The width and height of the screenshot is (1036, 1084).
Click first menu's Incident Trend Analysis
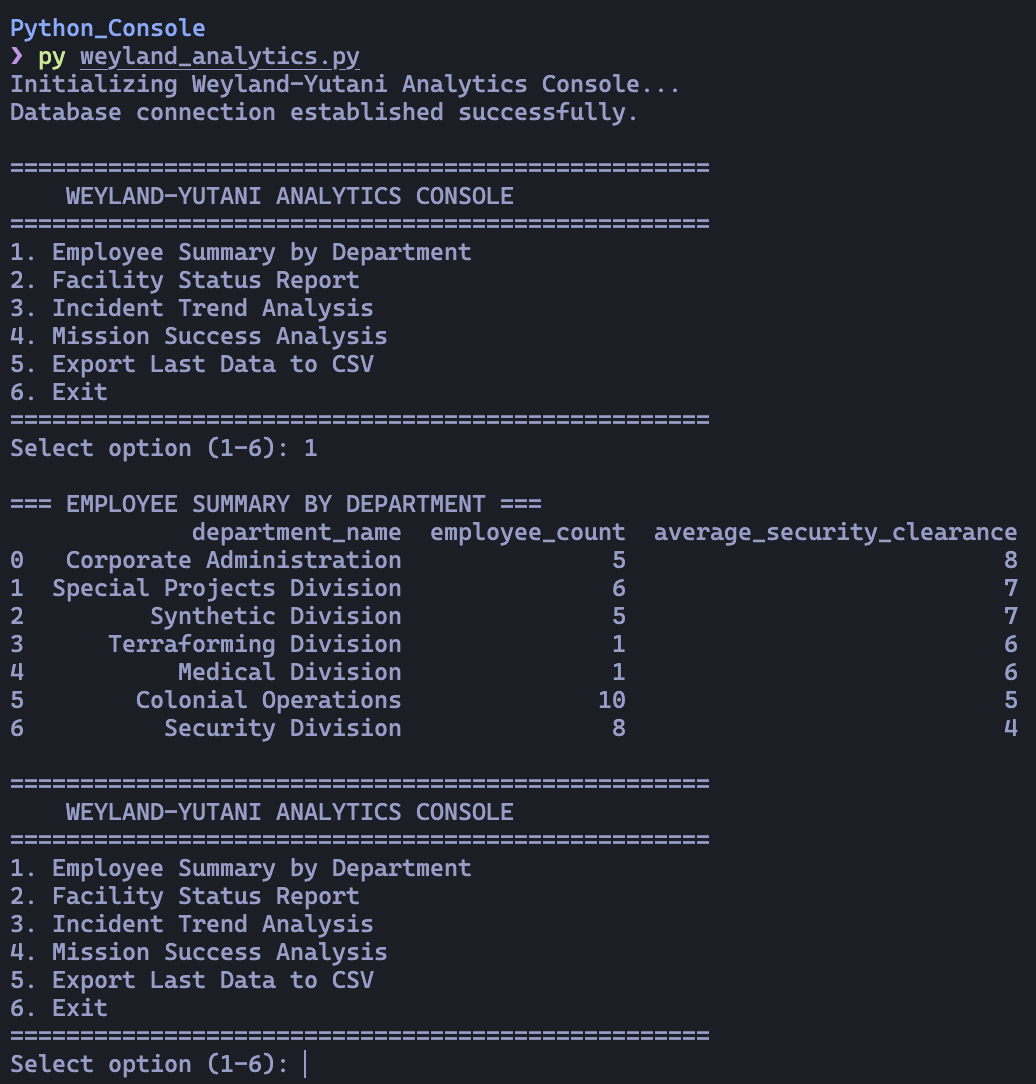click(x=191, y=308)
